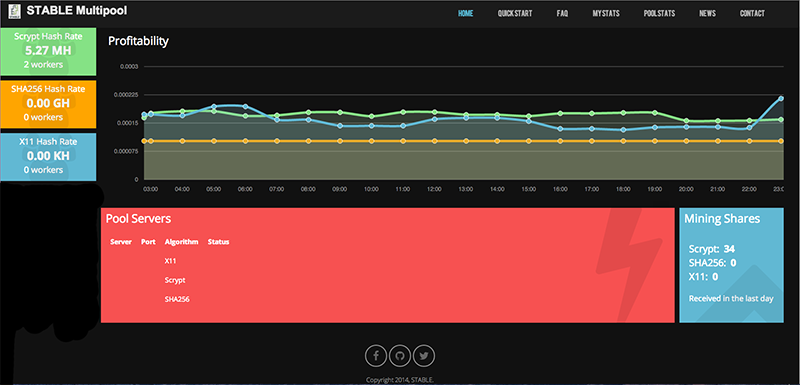This screenshot has width=800, height=385.
Task: Open the NEWS nav item
Action: [x=707, y=14]
